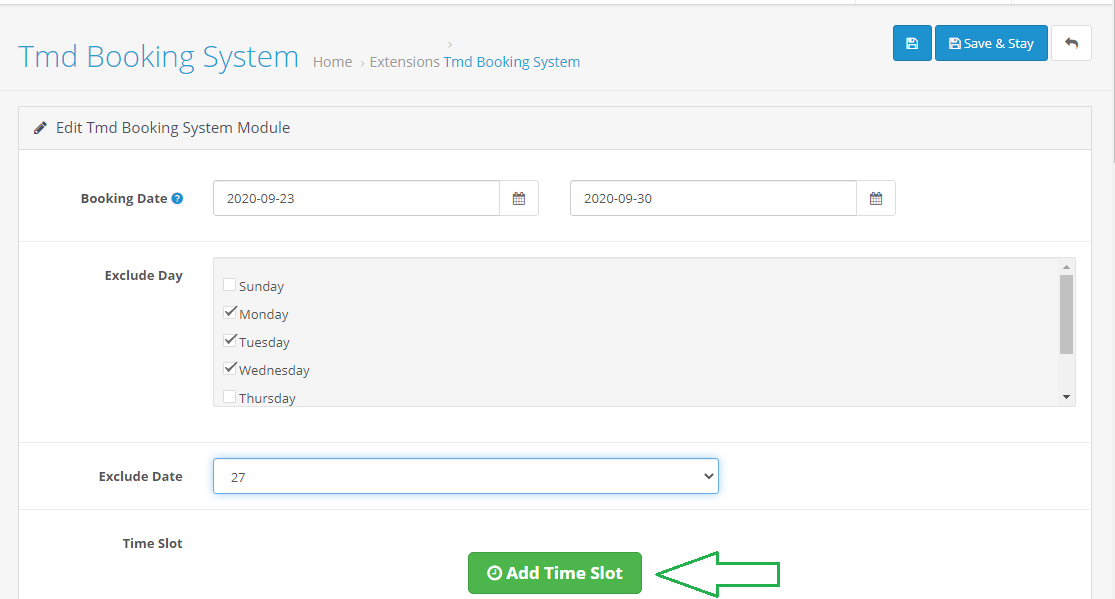Click the Exclude Day list scroll up arrow
The image size is (1115, 599).
(1066, 267)
